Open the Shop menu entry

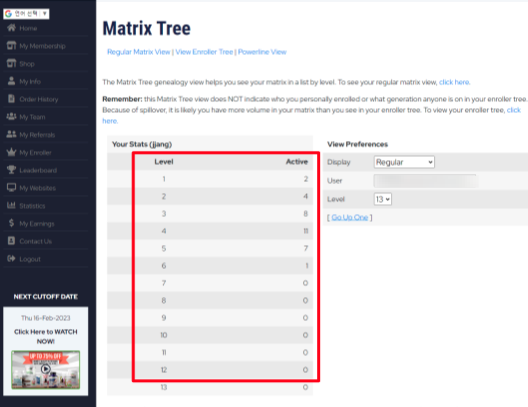[x=27, y=64]
